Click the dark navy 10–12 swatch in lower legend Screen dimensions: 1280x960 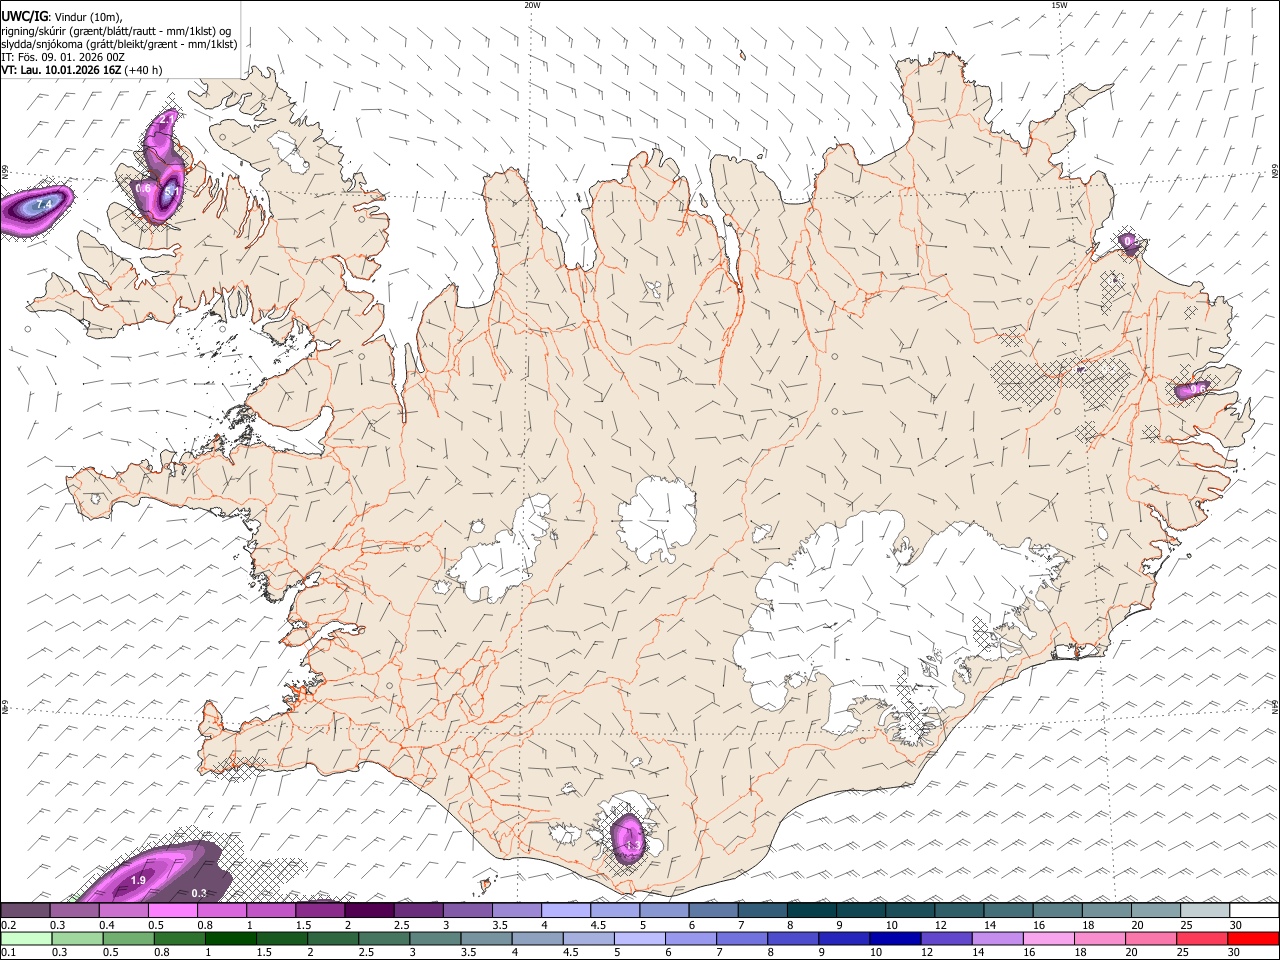[896, 939]
